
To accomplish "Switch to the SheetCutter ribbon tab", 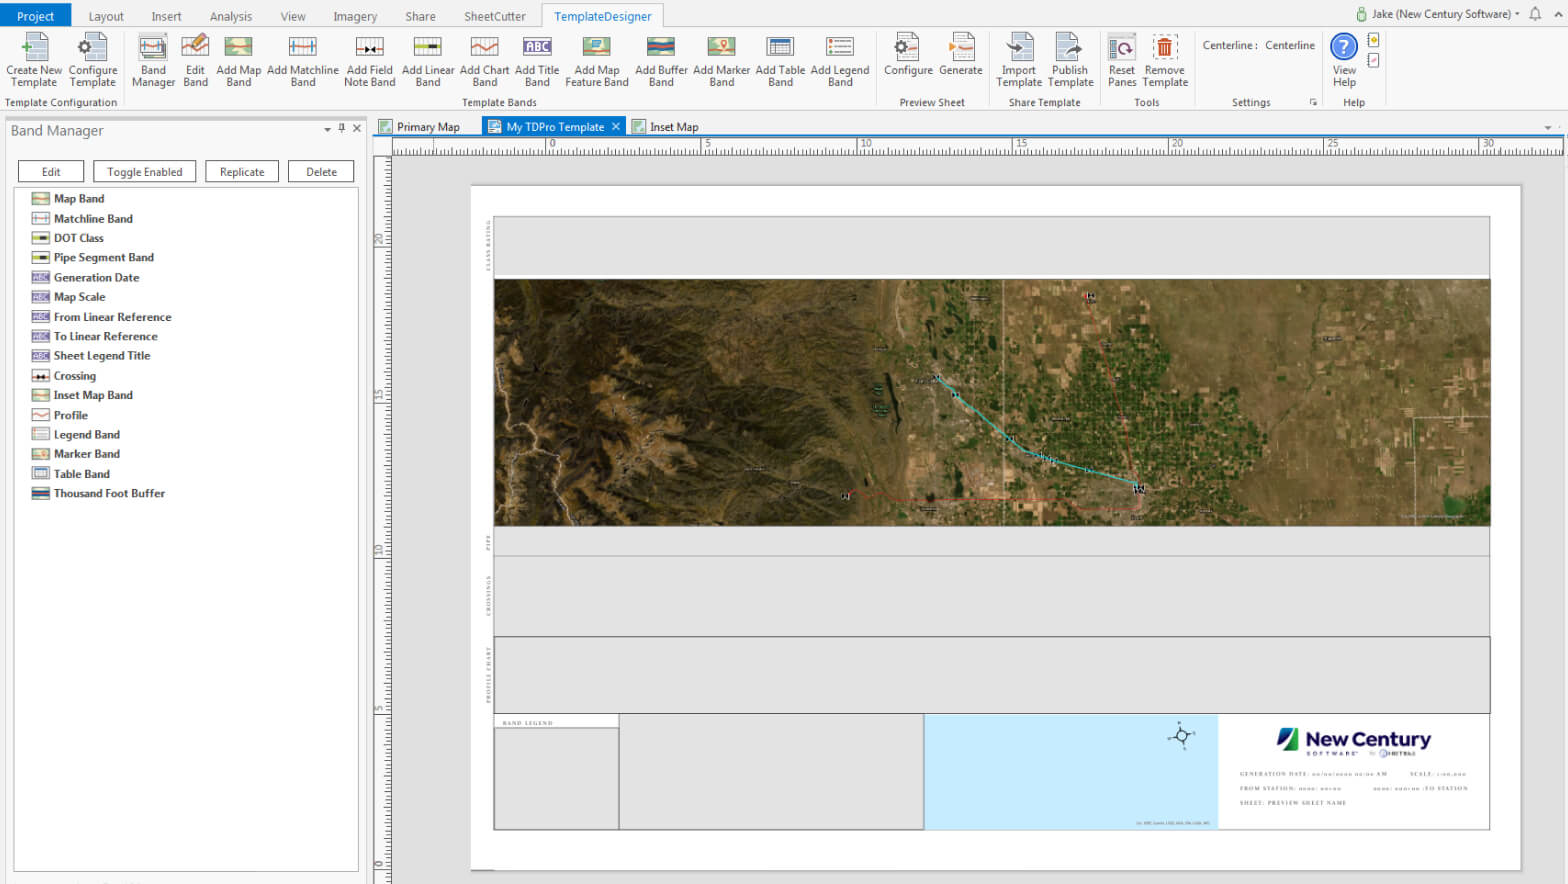I will (494, 16).
